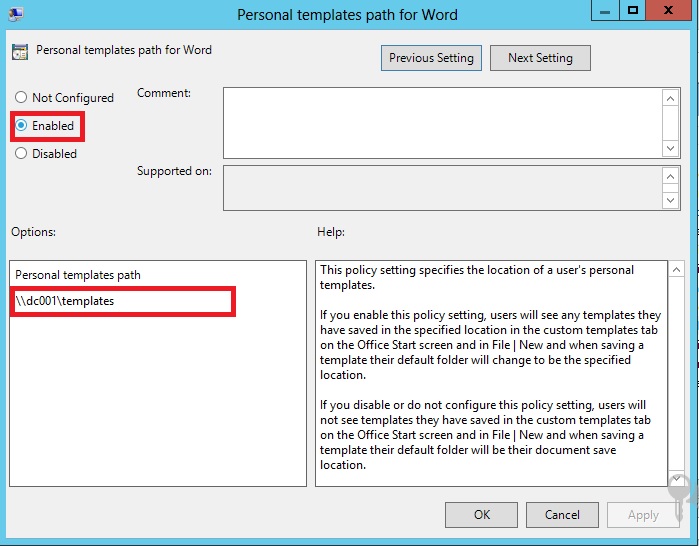The height and width of the screenshot is (546, 699).
Task: Click the Apply button
Action: pos(643,515)
